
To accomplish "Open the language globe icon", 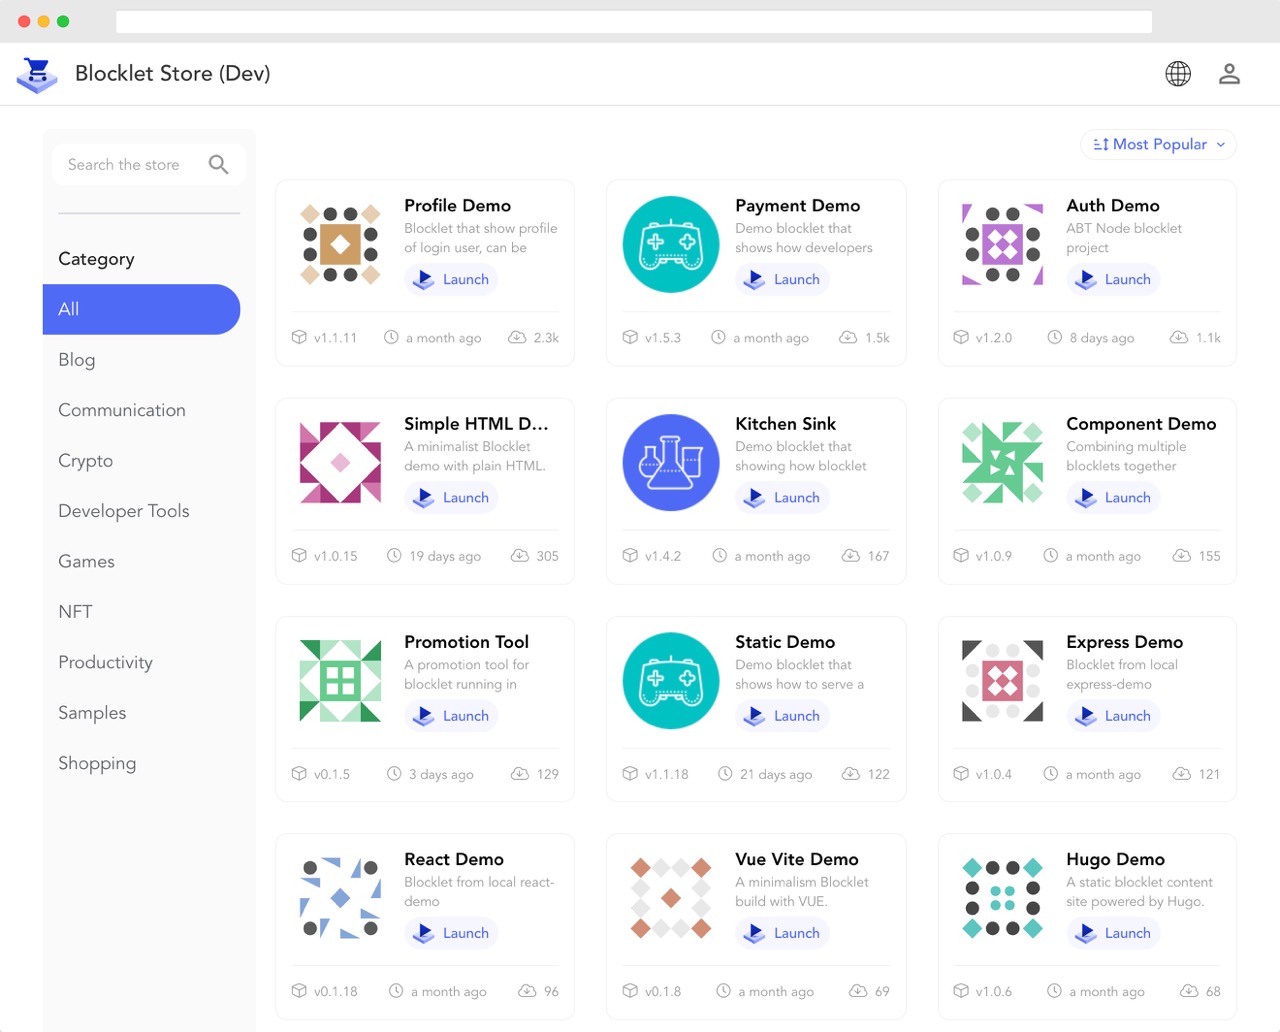I will [x=1177, y=73].
